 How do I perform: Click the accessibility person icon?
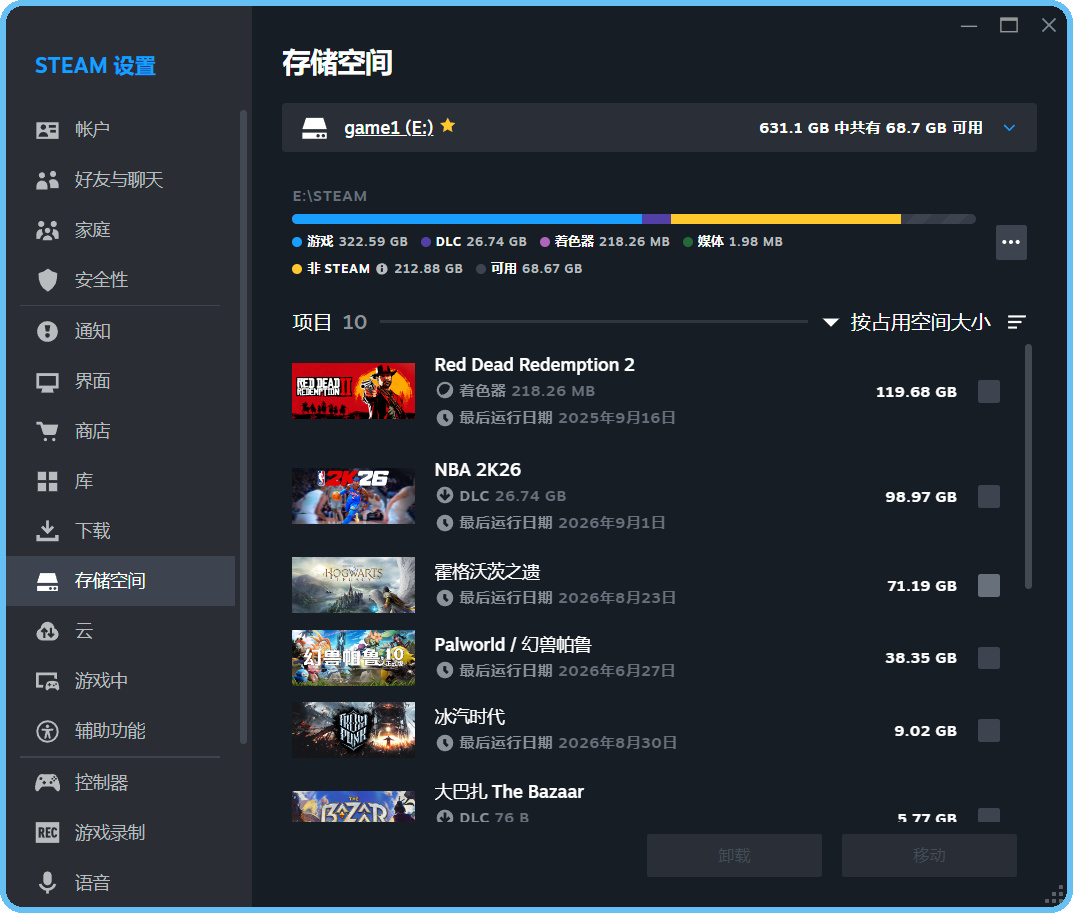pyautogui.click(x=47, y=731)
